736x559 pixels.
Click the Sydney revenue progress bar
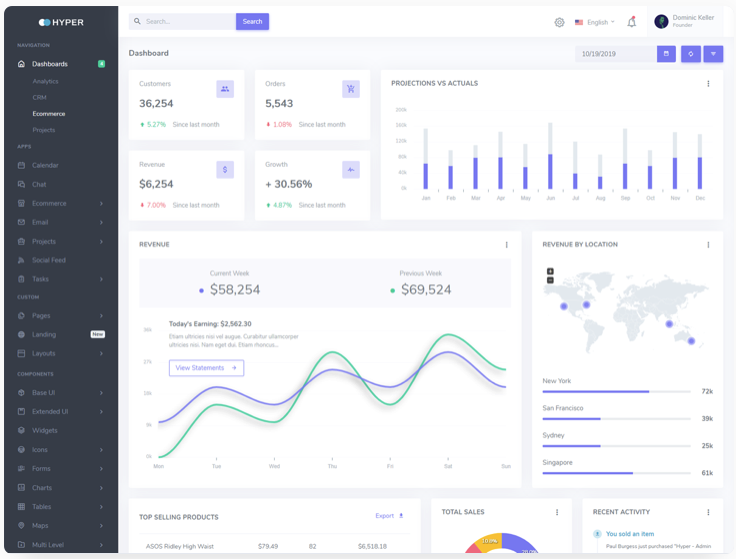[x=616, y=446]
